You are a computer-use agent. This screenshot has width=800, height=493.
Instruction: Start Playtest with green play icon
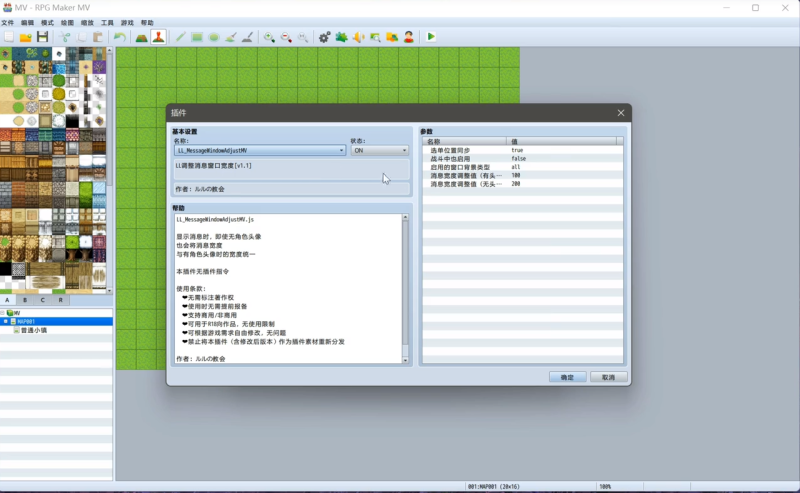(431, 37)
